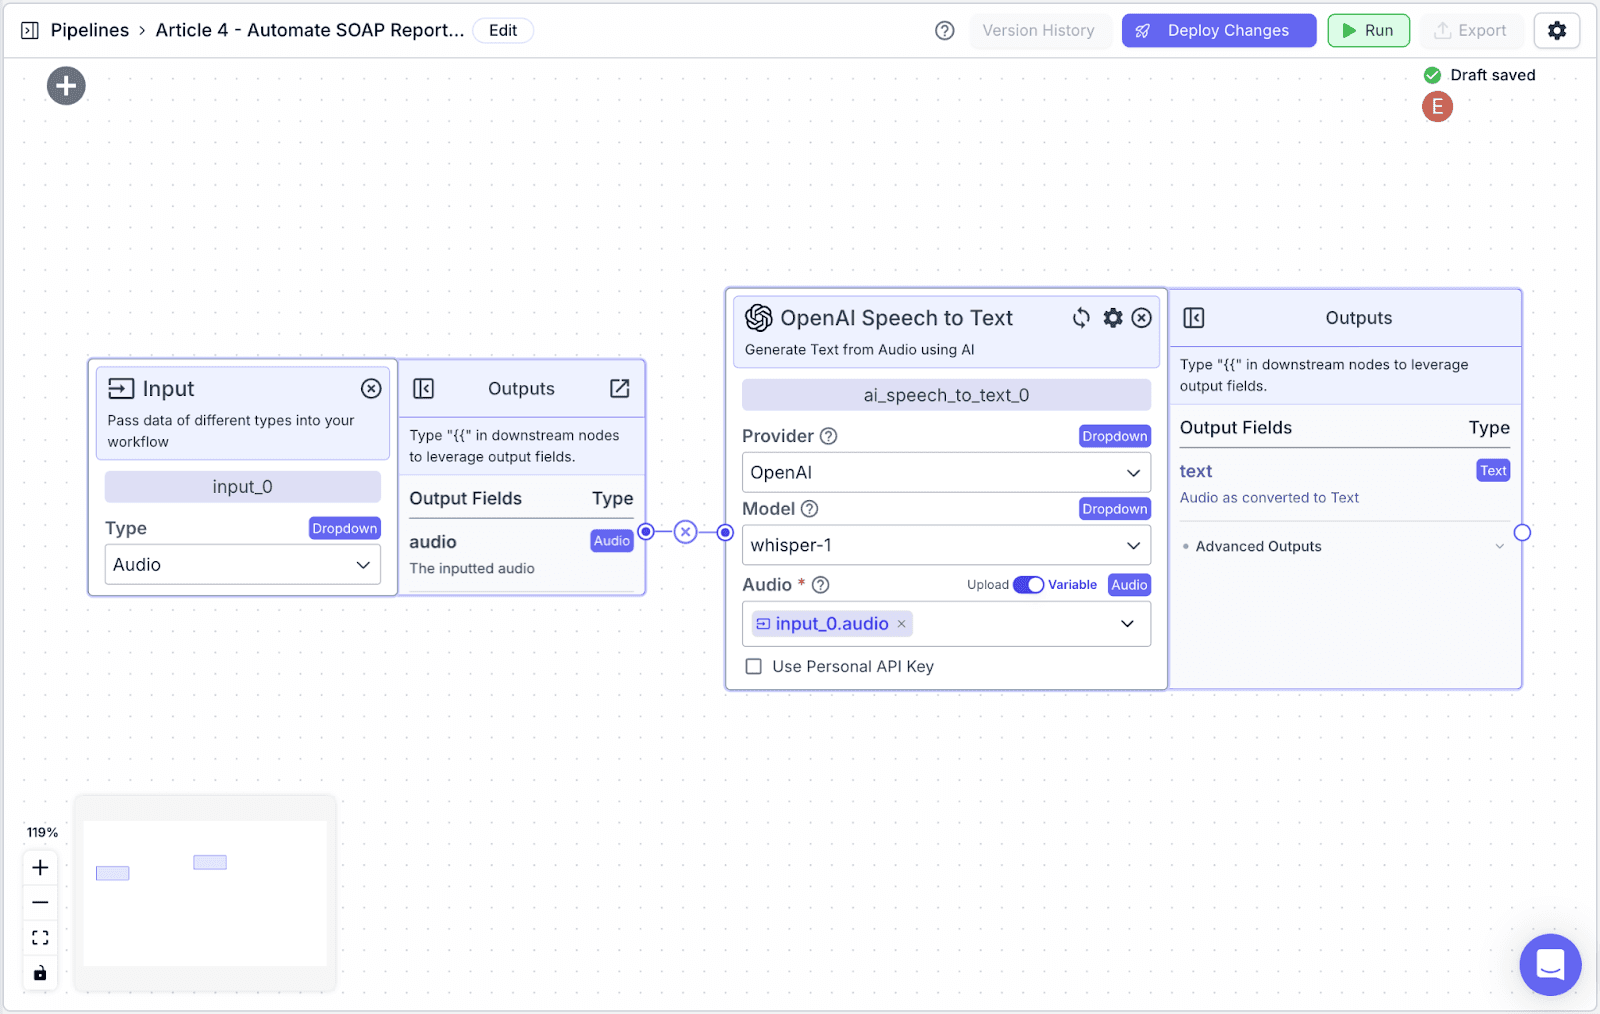Click the Text type badge of text output
Image resolution: width=1600 pixels, height=1014 pixels.
[x=1493, y=470]
